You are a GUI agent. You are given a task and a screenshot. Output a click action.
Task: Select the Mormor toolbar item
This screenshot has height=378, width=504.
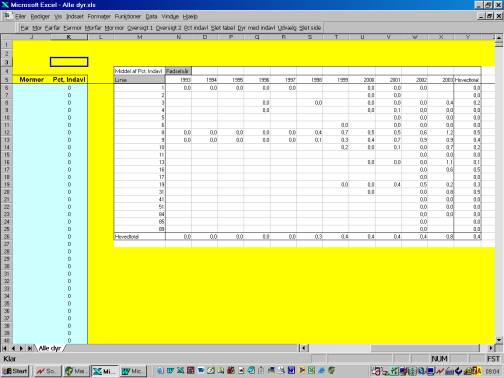[114, 28]
